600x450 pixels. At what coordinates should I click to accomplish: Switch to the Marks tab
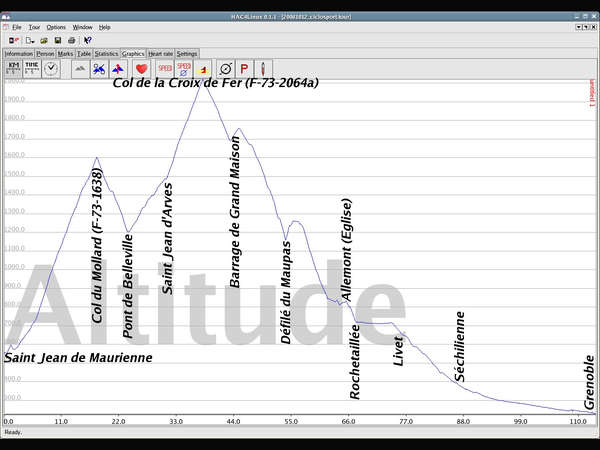point(65,54)
